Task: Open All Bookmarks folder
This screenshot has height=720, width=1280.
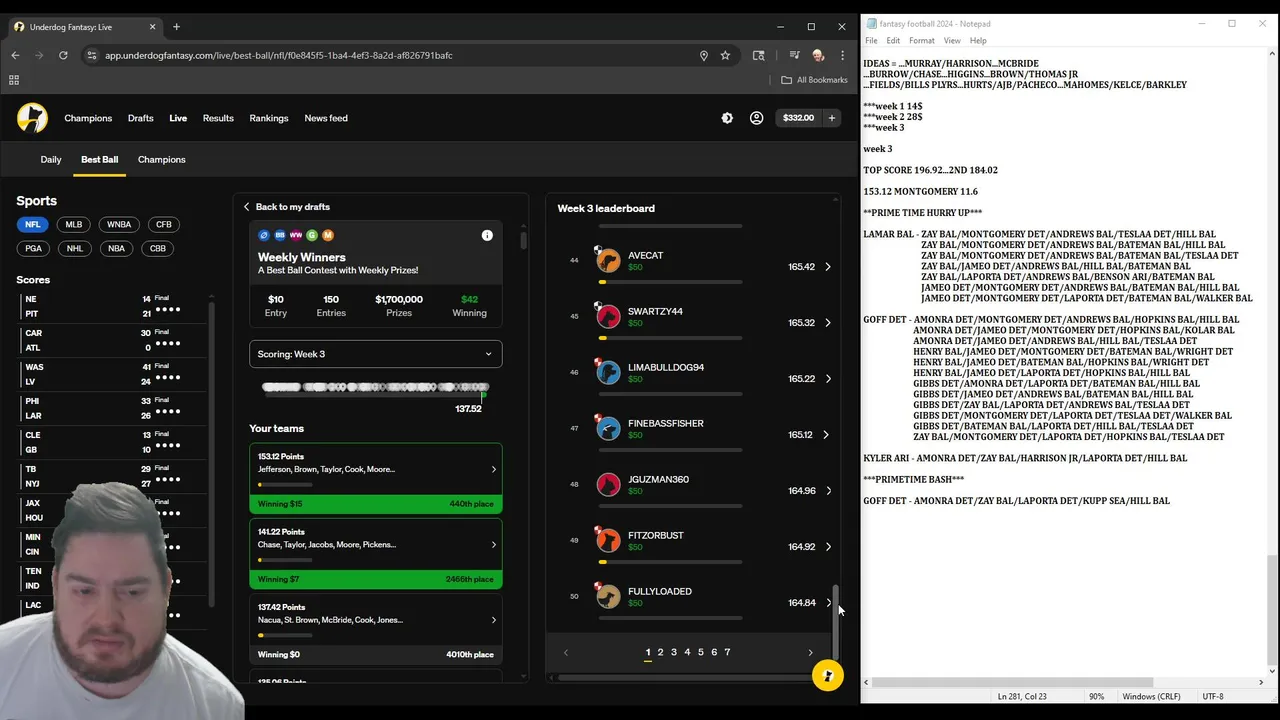Action: coord(814,80)
